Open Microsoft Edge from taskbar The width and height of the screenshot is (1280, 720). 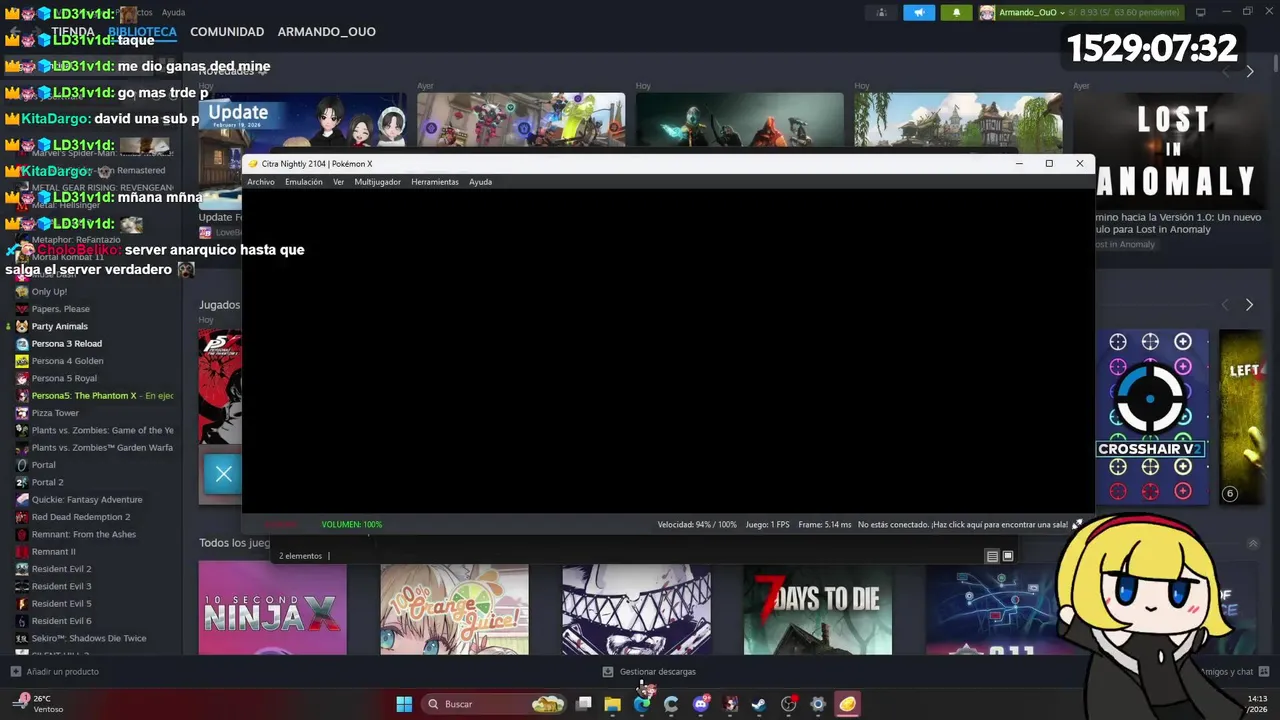tap(642, 704)
